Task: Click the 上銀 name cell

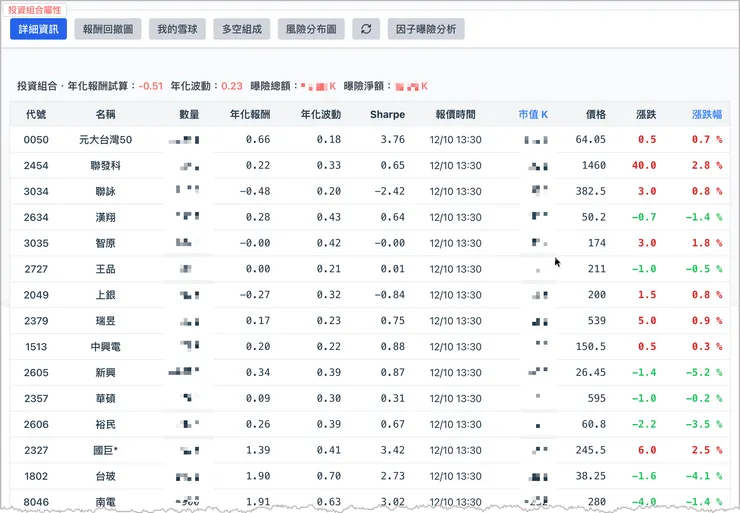Action: pyautogui.click(x=105, y=295)
